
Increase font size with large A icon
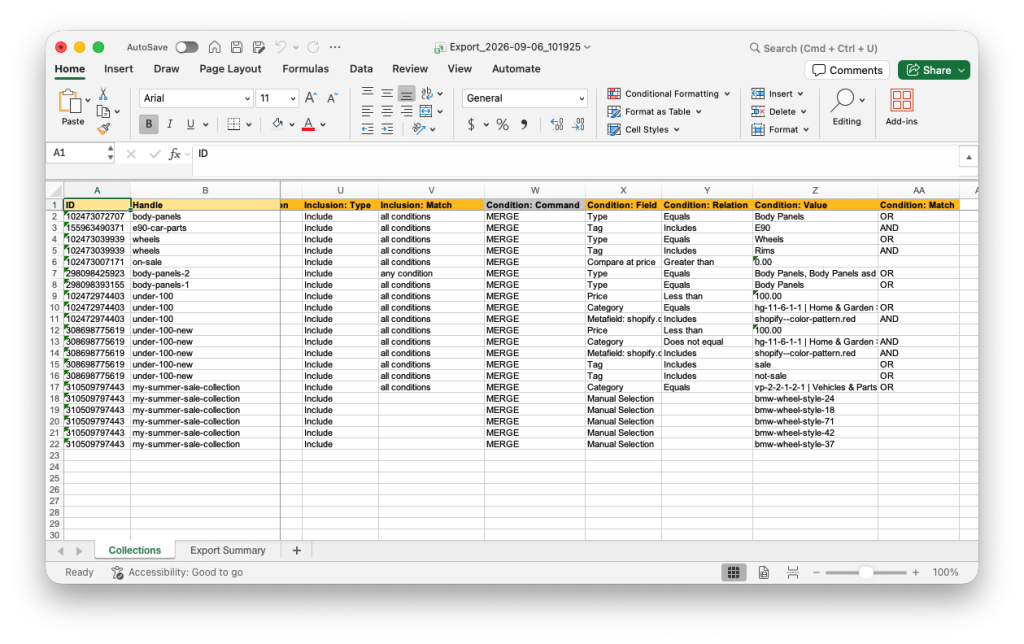tap(311, 98)
